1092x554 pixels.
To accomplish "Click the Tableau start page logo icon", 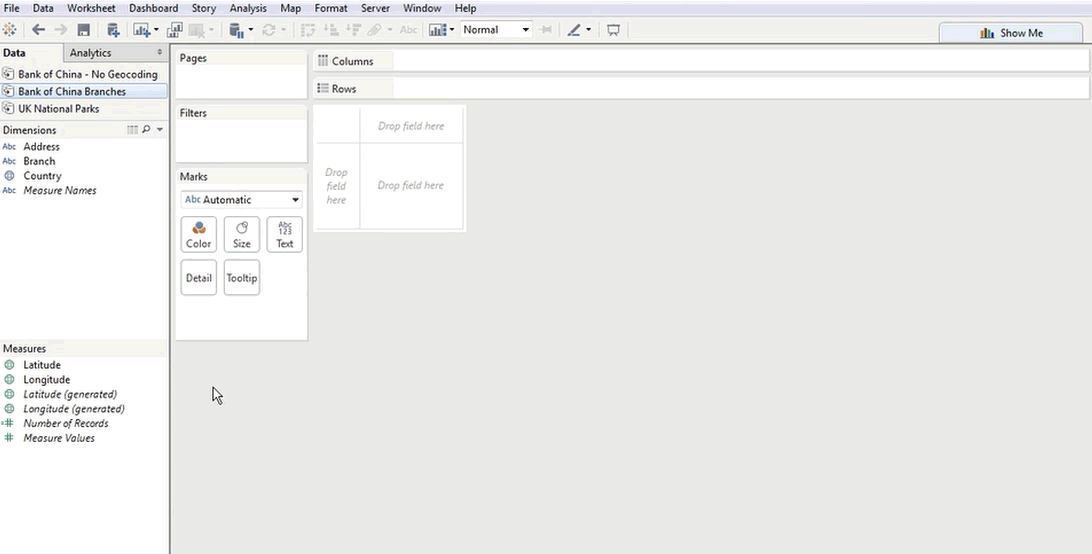I will pos(10,30).
